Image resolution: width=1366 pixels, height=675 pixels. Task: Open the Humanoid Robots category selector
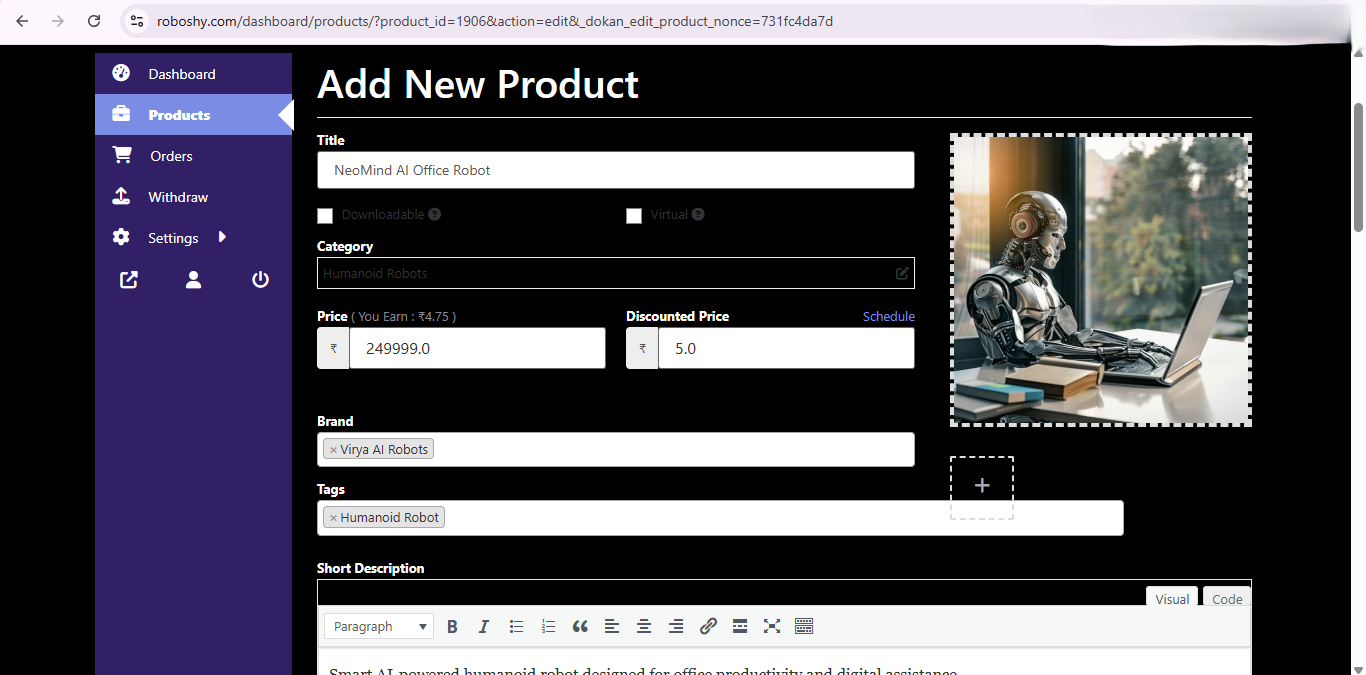coord(615,273)
